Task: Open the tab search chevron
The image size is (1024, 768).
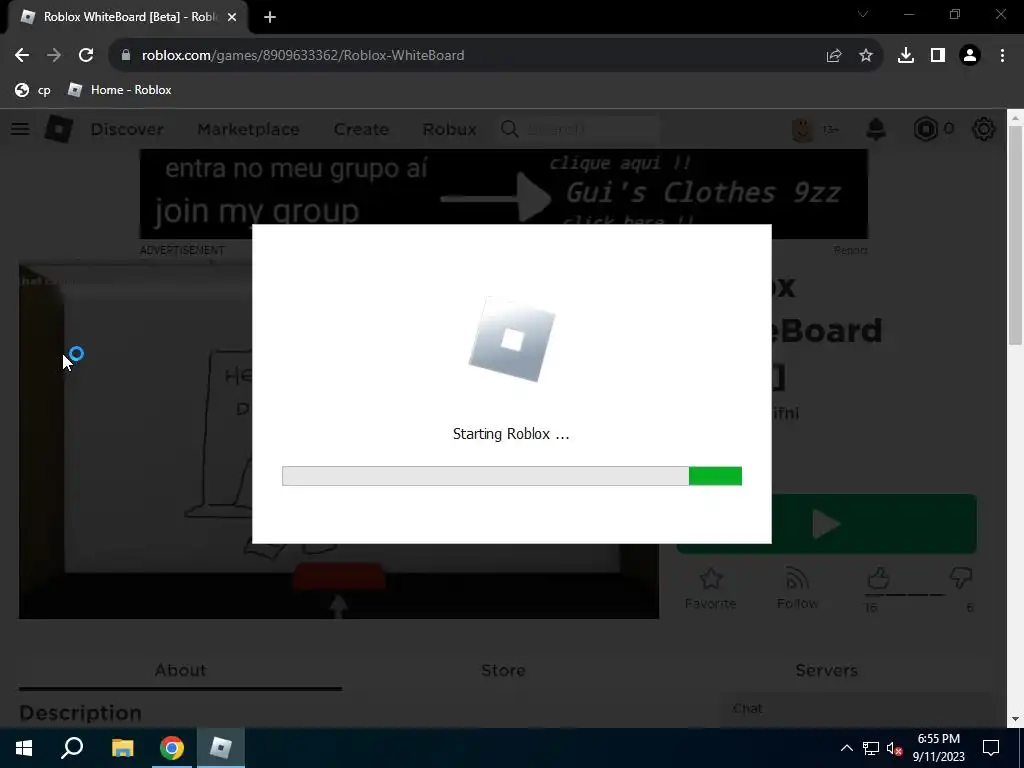Action: point(863,14)
